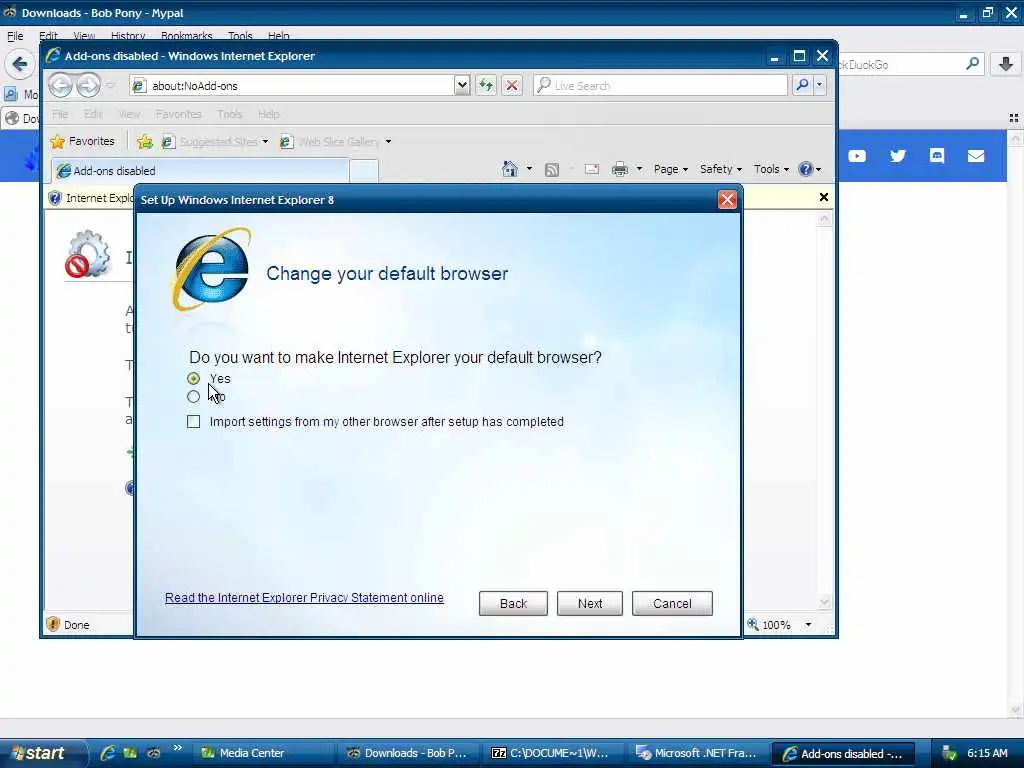The width and height of the screenshot is (1024, 768).
Task: Close the Set Up Internet Explorer 8 dialog
Action: [x=727, y=200]
